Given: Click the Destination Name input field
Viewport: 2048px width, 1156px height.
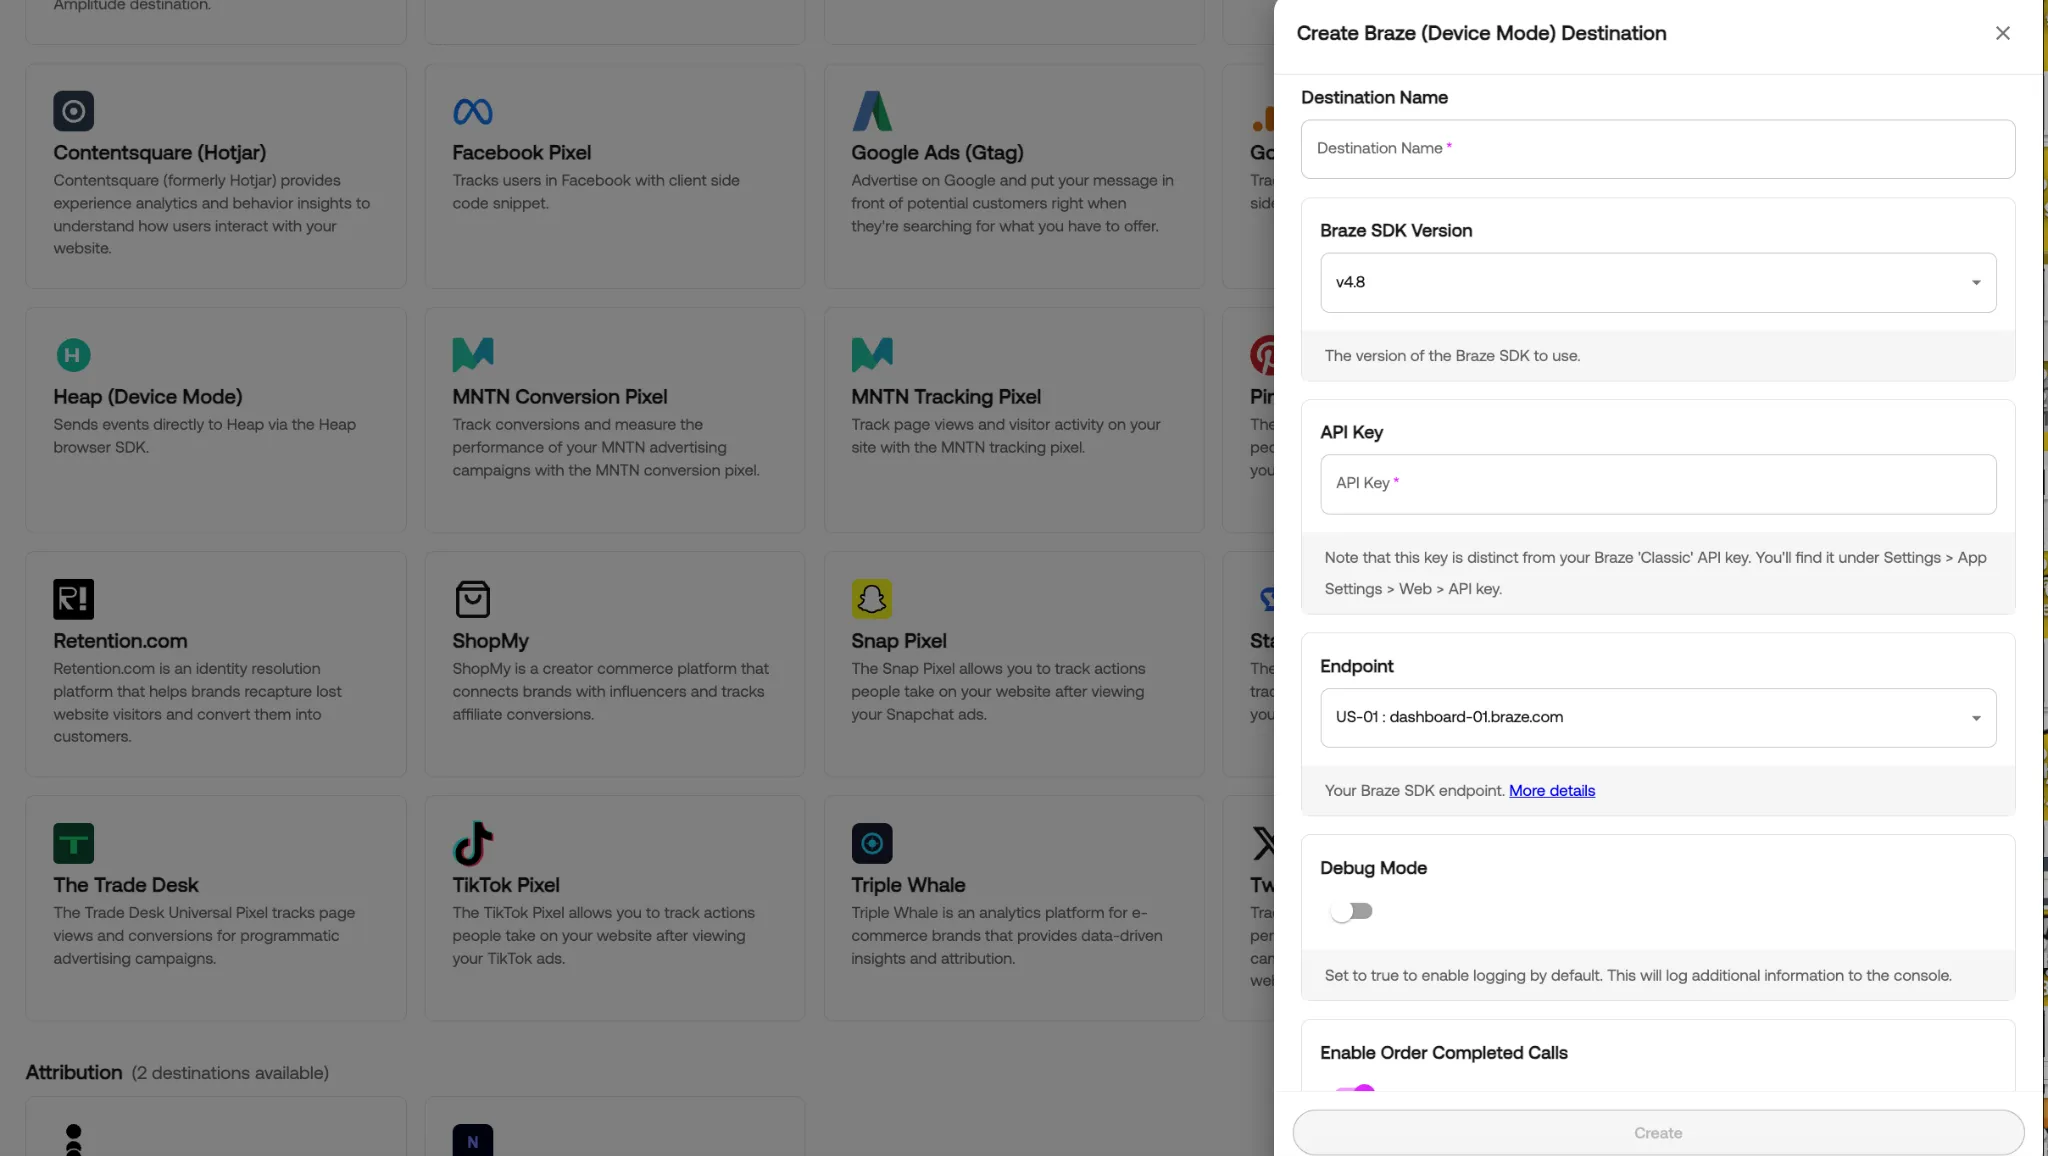Looking at the screenshot, I should click(x=1658, y=149).
